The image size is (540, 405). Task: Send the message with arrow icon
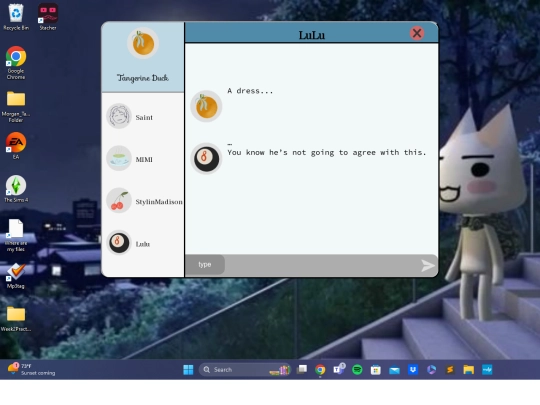428,266
